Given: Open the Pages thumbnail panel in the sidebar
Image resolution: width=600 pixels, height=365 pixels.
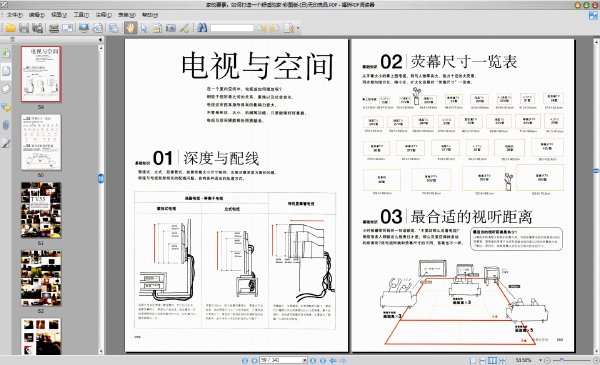Looking at the screenshot, I should [6, 71].
